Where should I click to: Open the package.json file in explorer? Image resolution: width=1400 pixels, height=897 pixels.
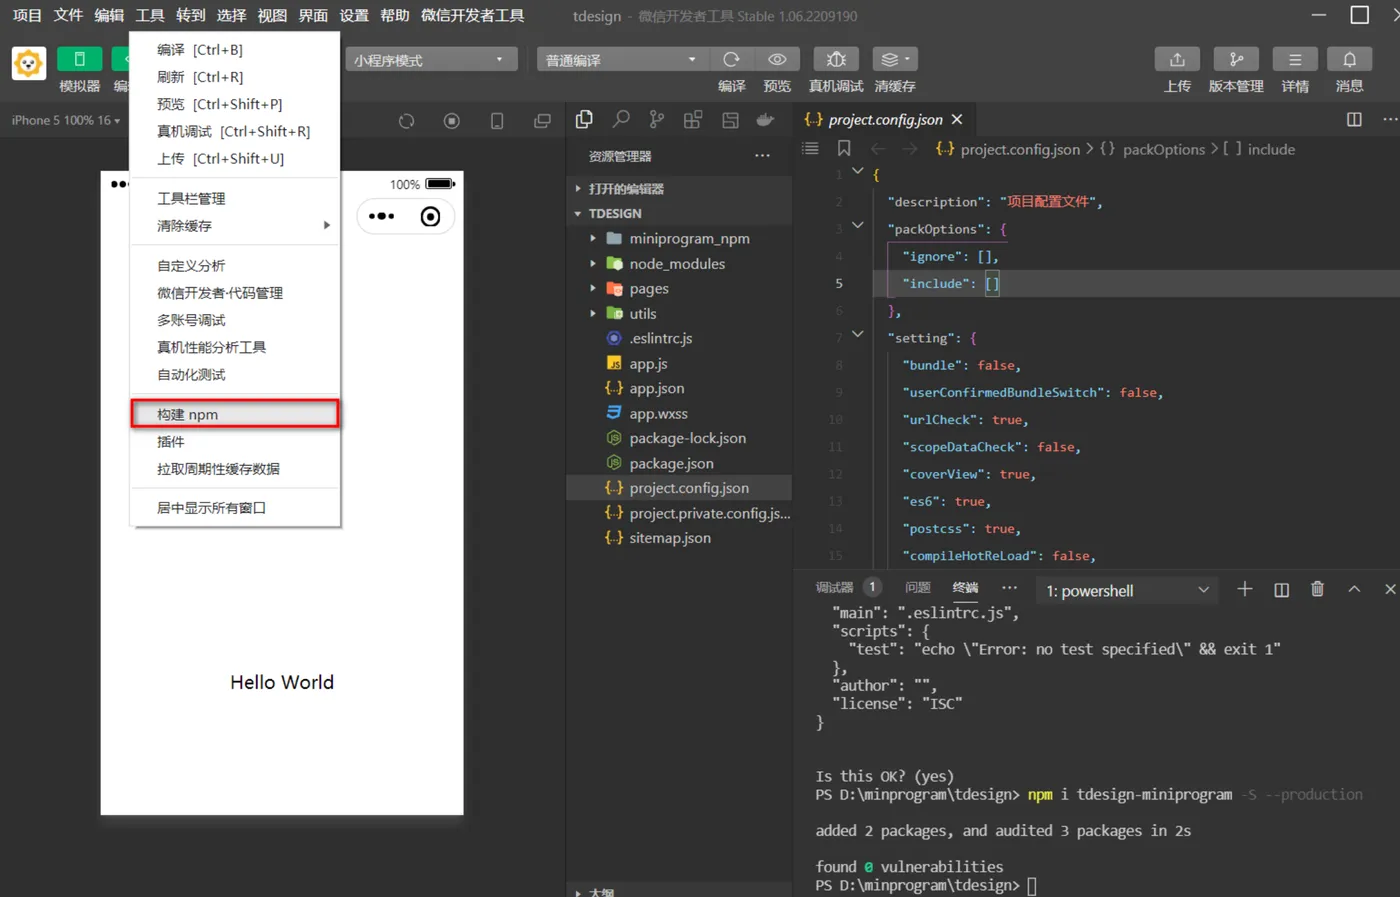pos(671,464)
